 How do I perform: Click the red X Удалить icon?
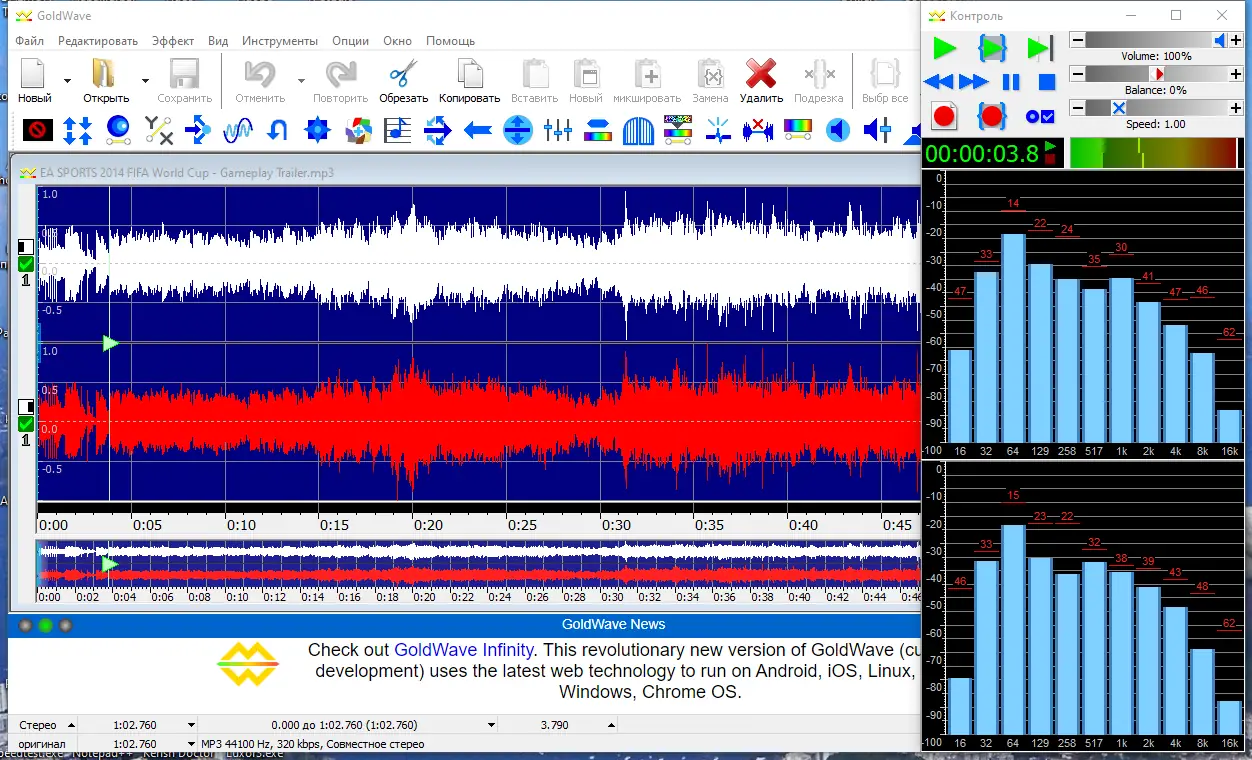[761, 75]
